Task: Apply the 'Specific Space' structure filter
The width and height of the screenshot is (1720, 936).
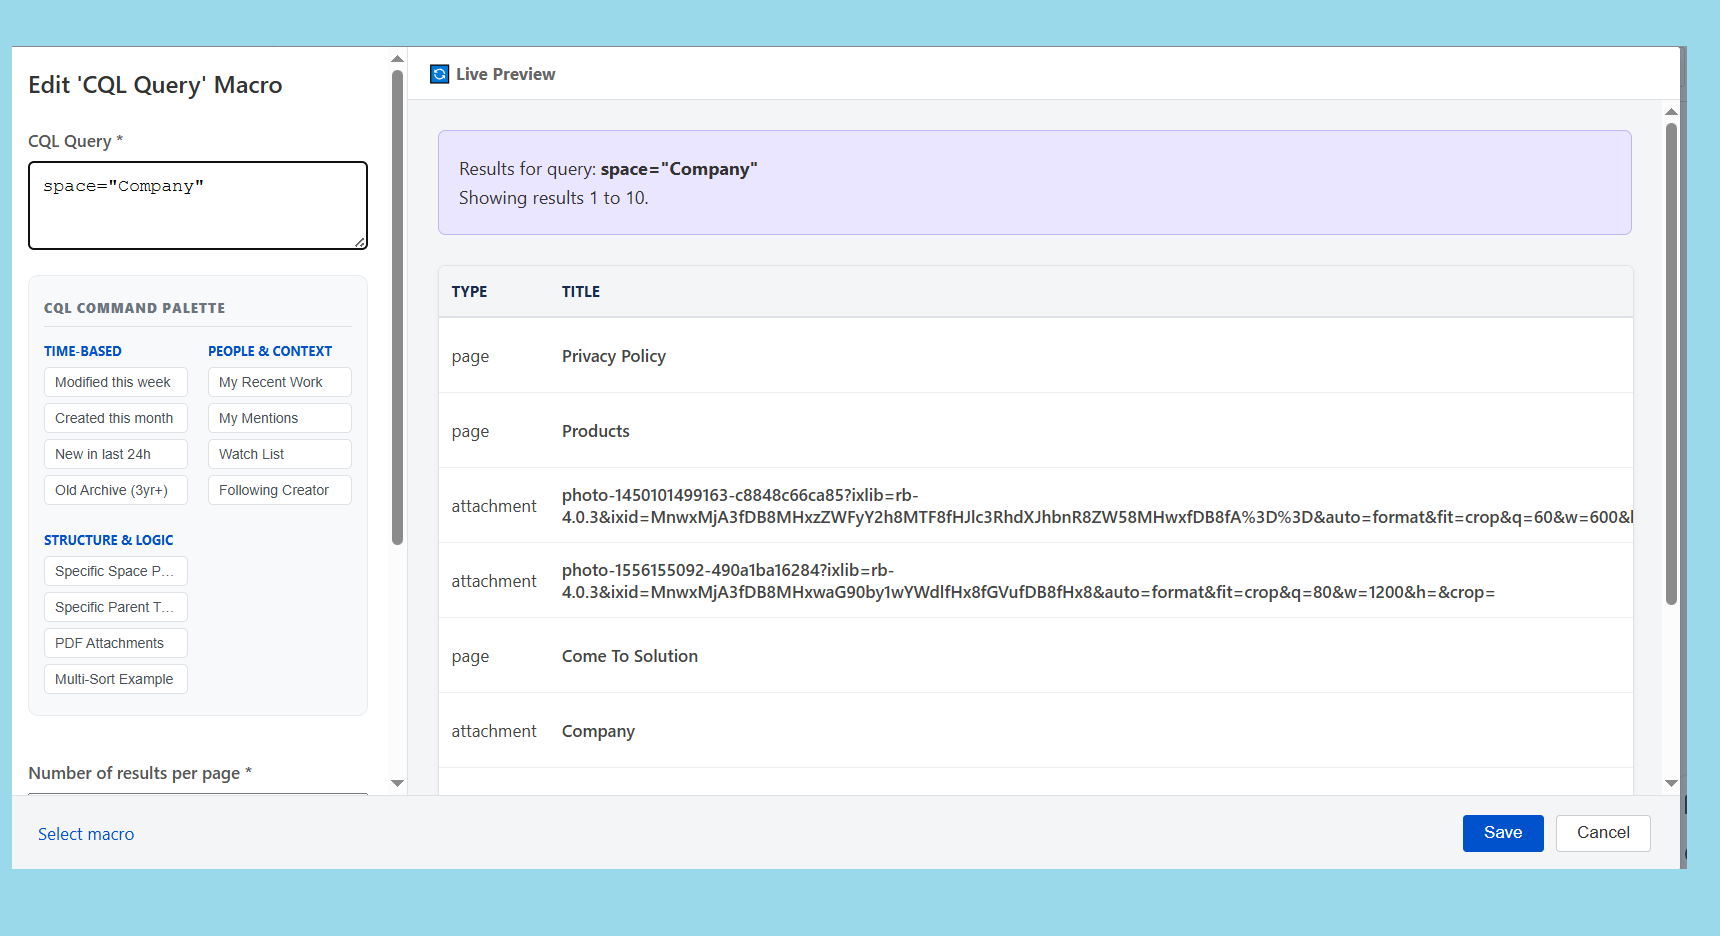Action: point(115,571)
